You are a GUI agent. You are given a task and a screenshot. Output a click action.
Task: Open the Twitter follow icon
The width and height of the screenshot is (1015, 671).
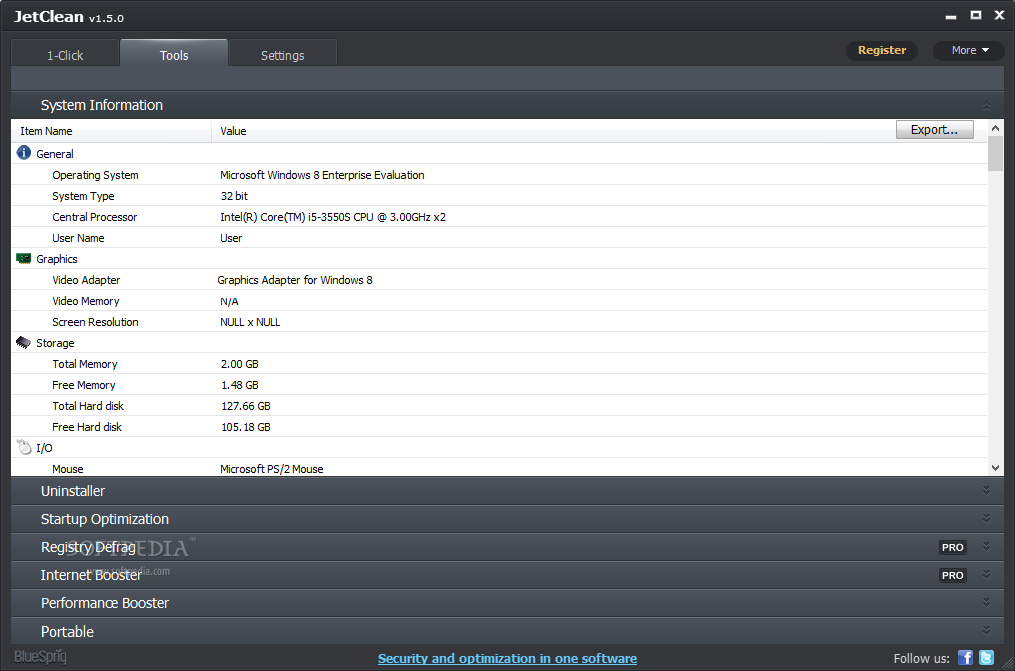point(987,657)
